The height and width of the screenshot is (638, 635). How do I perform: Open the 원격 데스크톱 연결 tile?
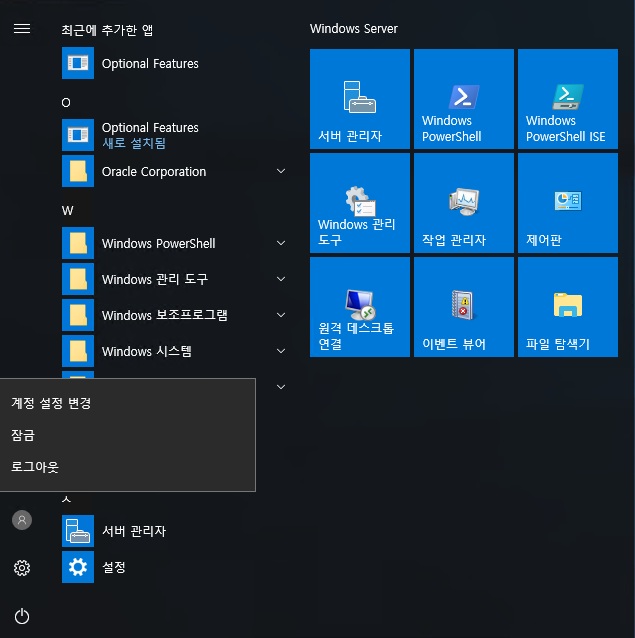click(360, 307)
